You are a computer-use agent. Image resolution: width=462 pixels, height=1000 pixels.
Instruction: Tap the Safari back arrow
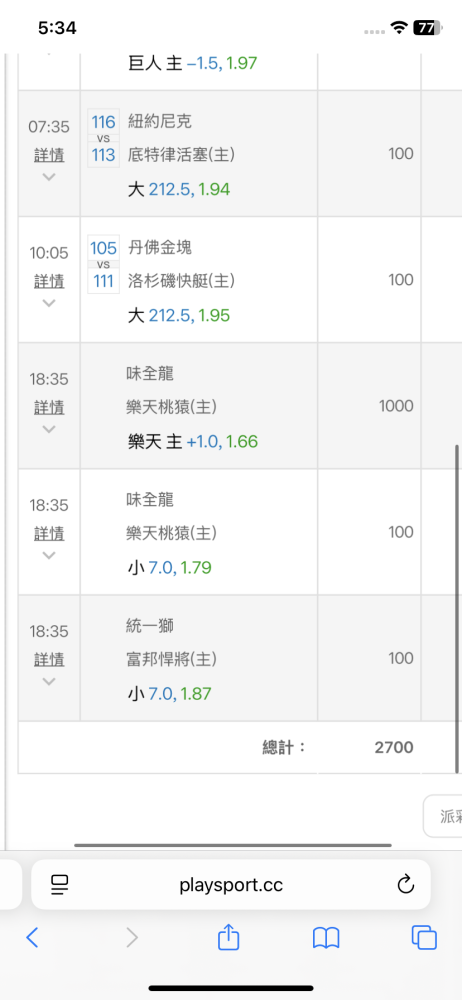pyautogui.click(x=33, y=938)
